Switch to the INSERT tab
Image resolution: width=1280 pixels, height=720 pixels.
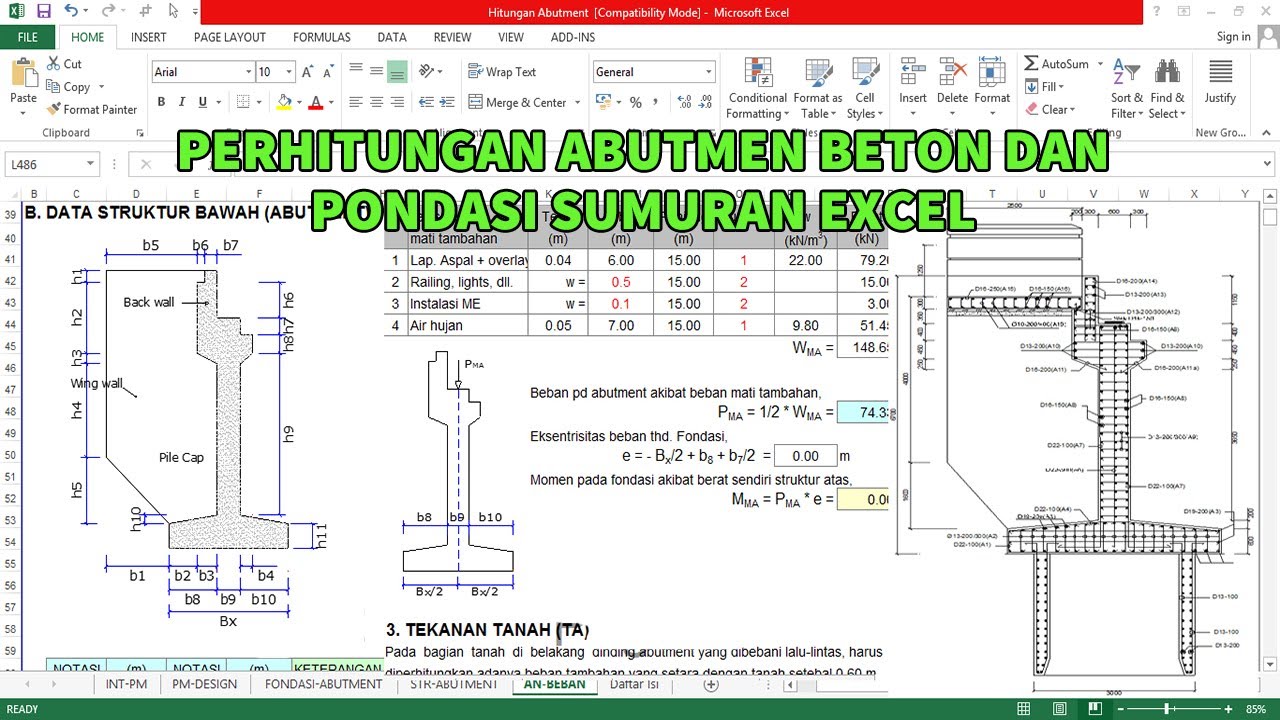149,37
